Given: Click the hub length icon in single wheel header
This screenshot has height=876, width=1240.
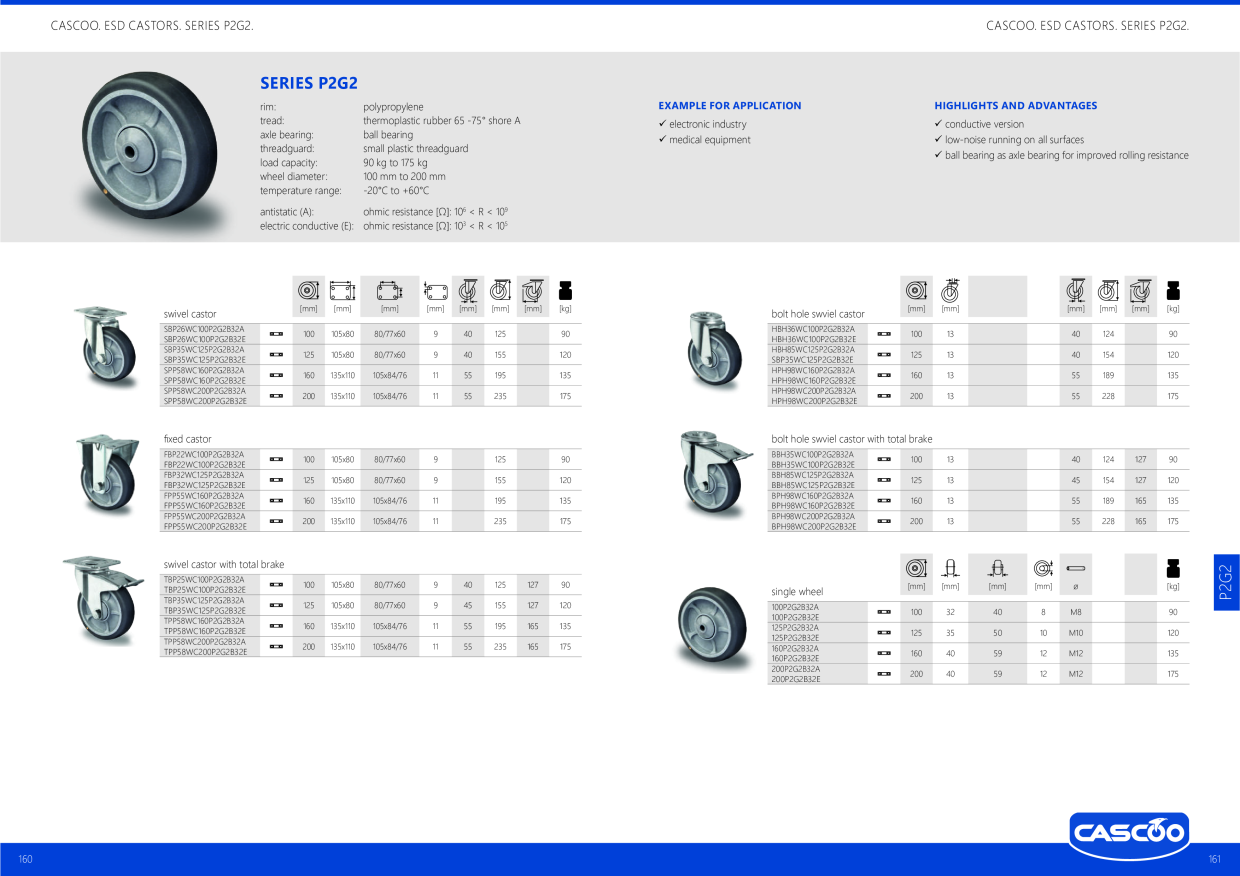Looking at the screenshot, I should click(997, 568).
